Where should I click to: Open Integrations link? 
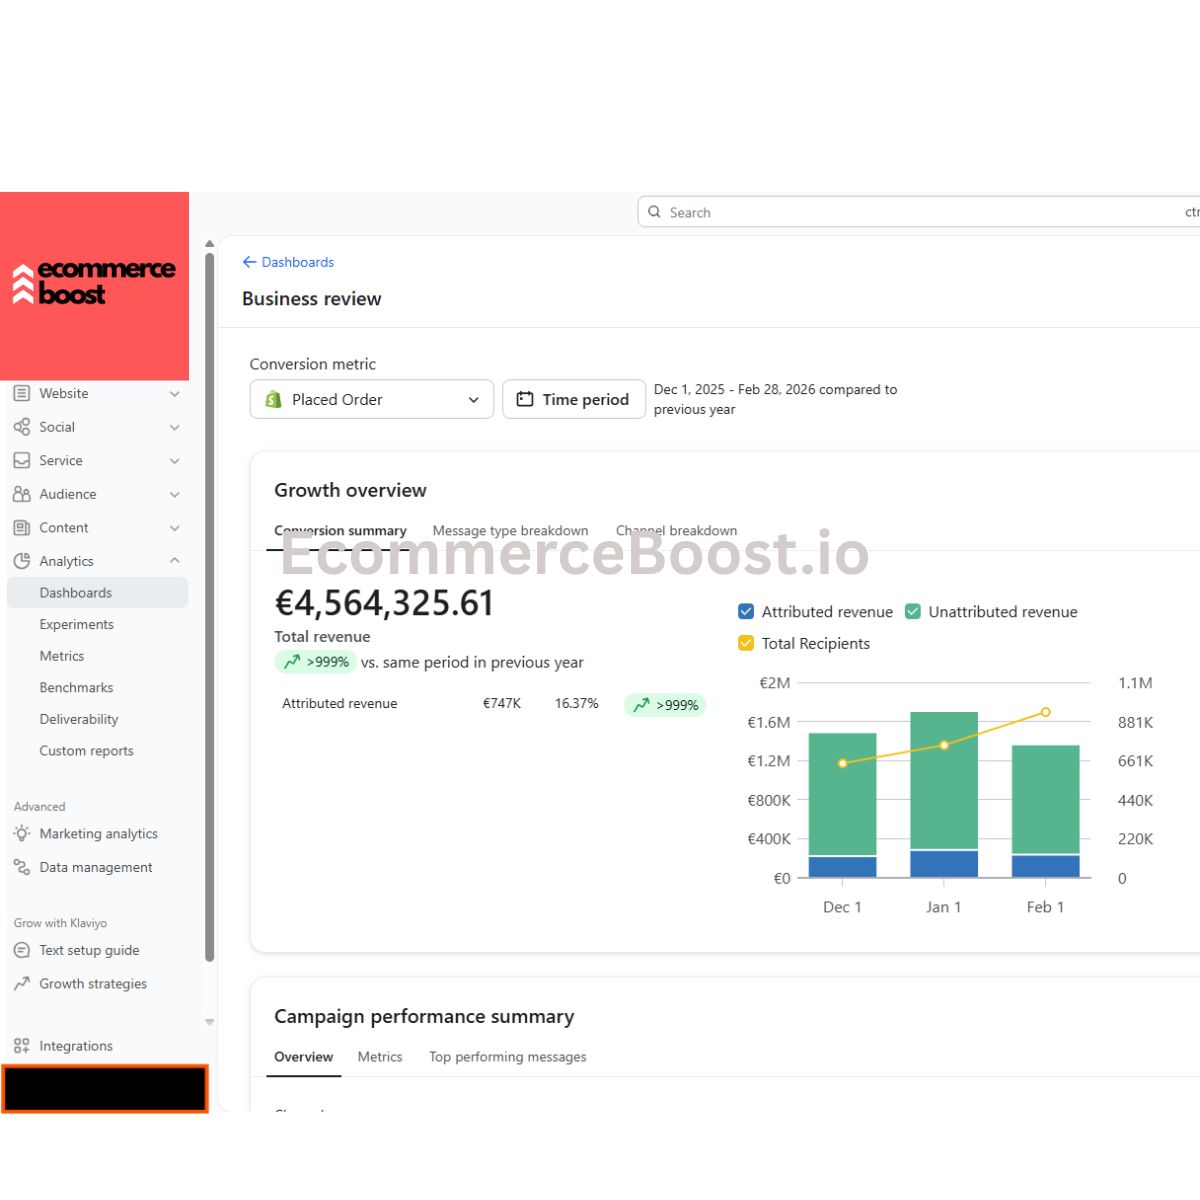pos(76,1046)
